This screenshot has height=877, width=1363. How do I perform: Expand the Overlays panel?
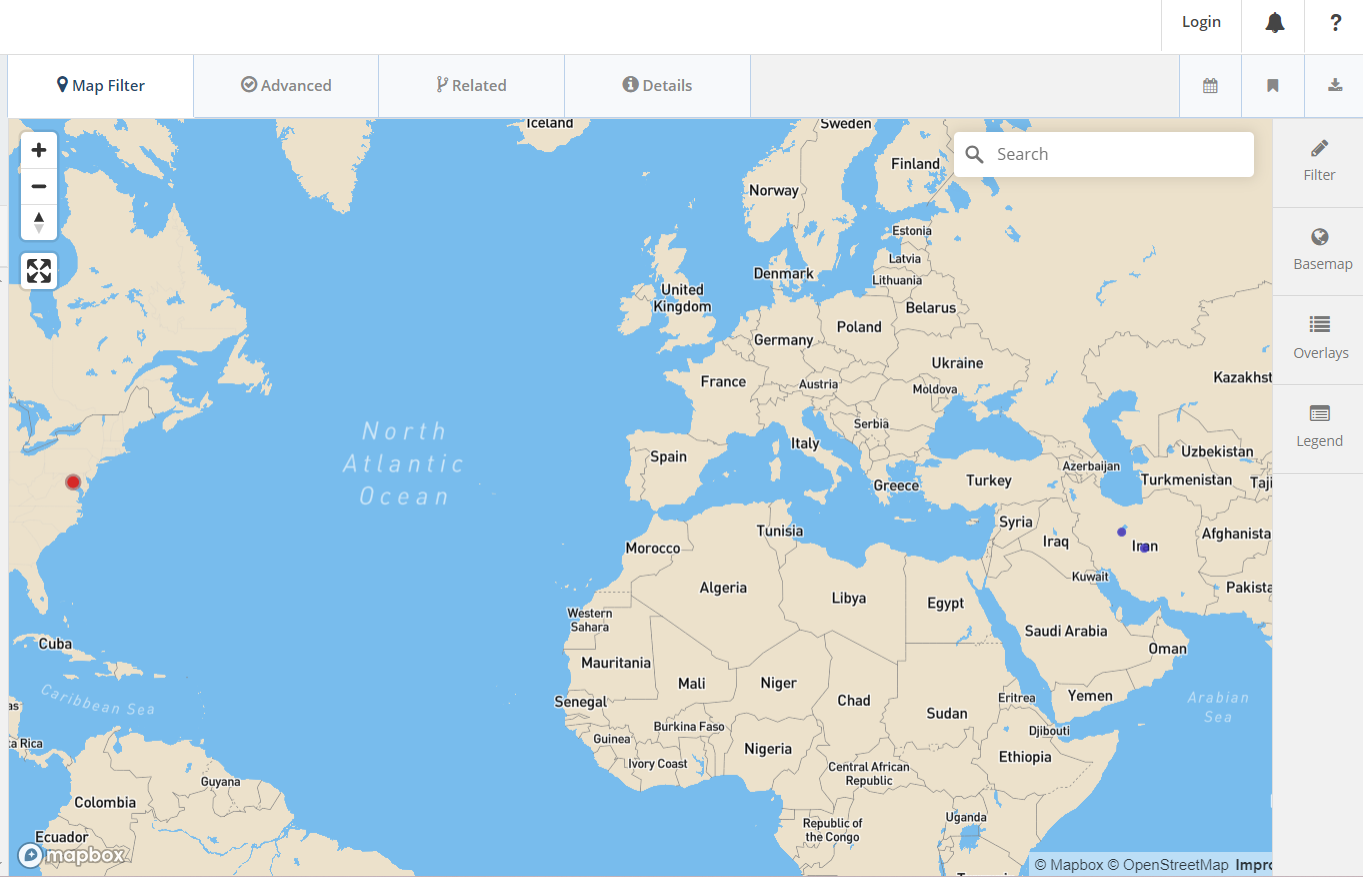pyautogui.click(x=1320, y=337)
